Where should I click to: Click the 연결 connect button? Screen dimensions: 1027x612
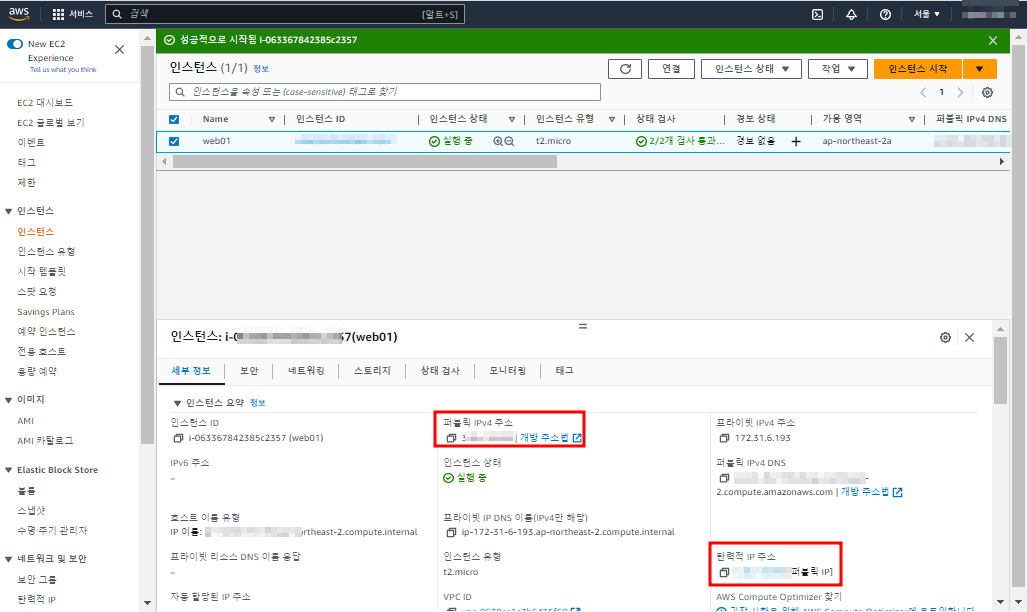pos(671,69)
